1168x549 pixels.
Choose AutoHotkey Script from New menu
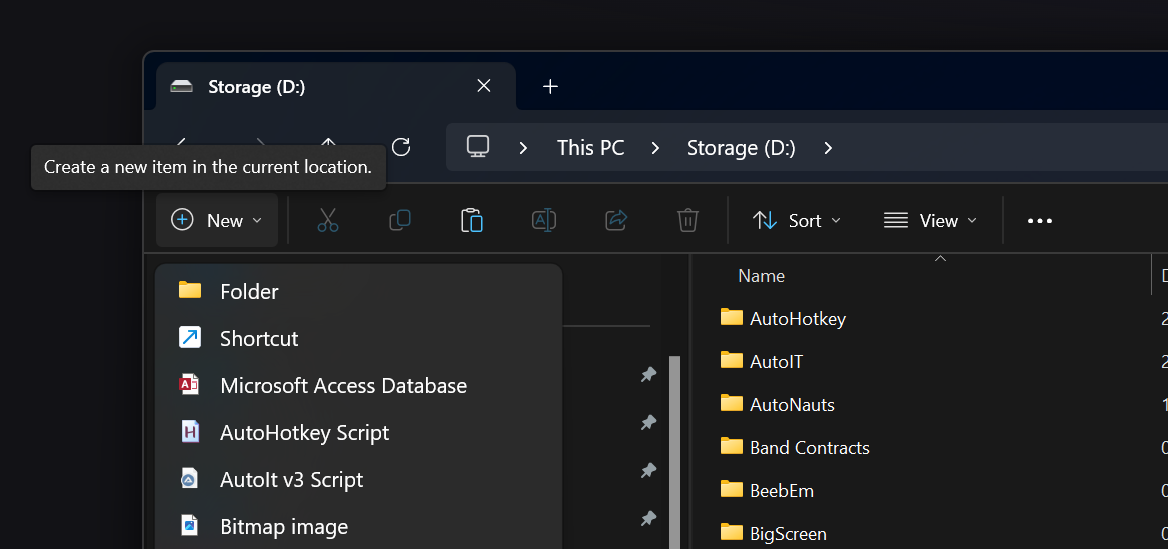click(358, 432)
